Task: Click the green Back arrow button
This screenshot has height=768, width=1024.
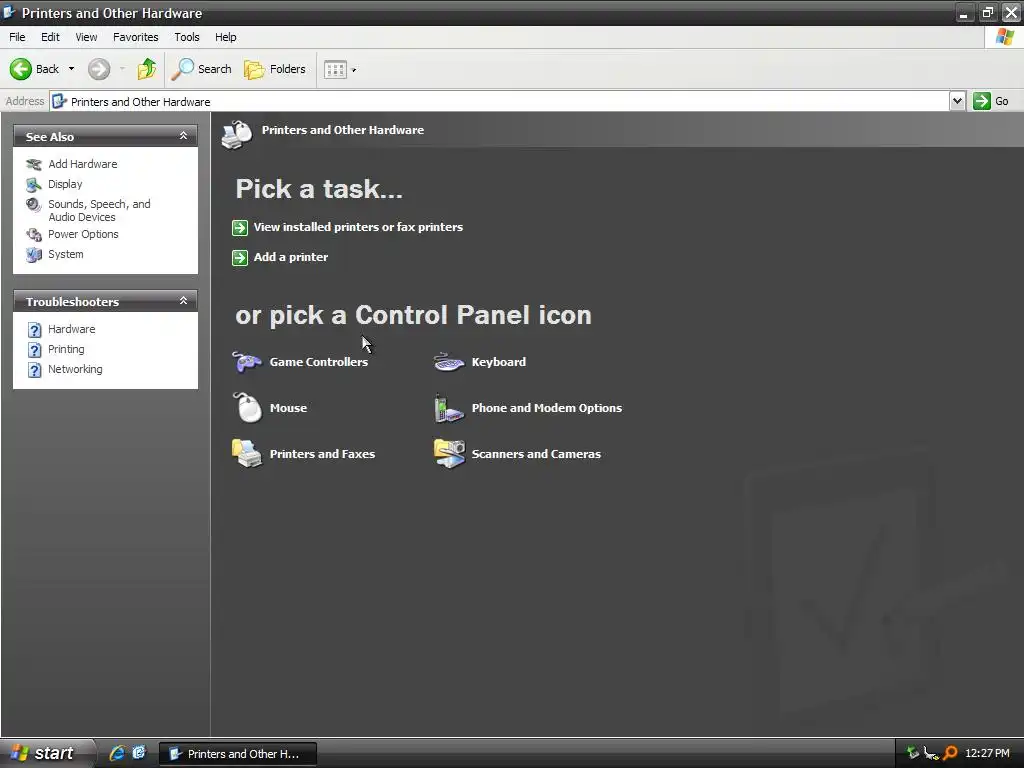Action: coord(21,69)
